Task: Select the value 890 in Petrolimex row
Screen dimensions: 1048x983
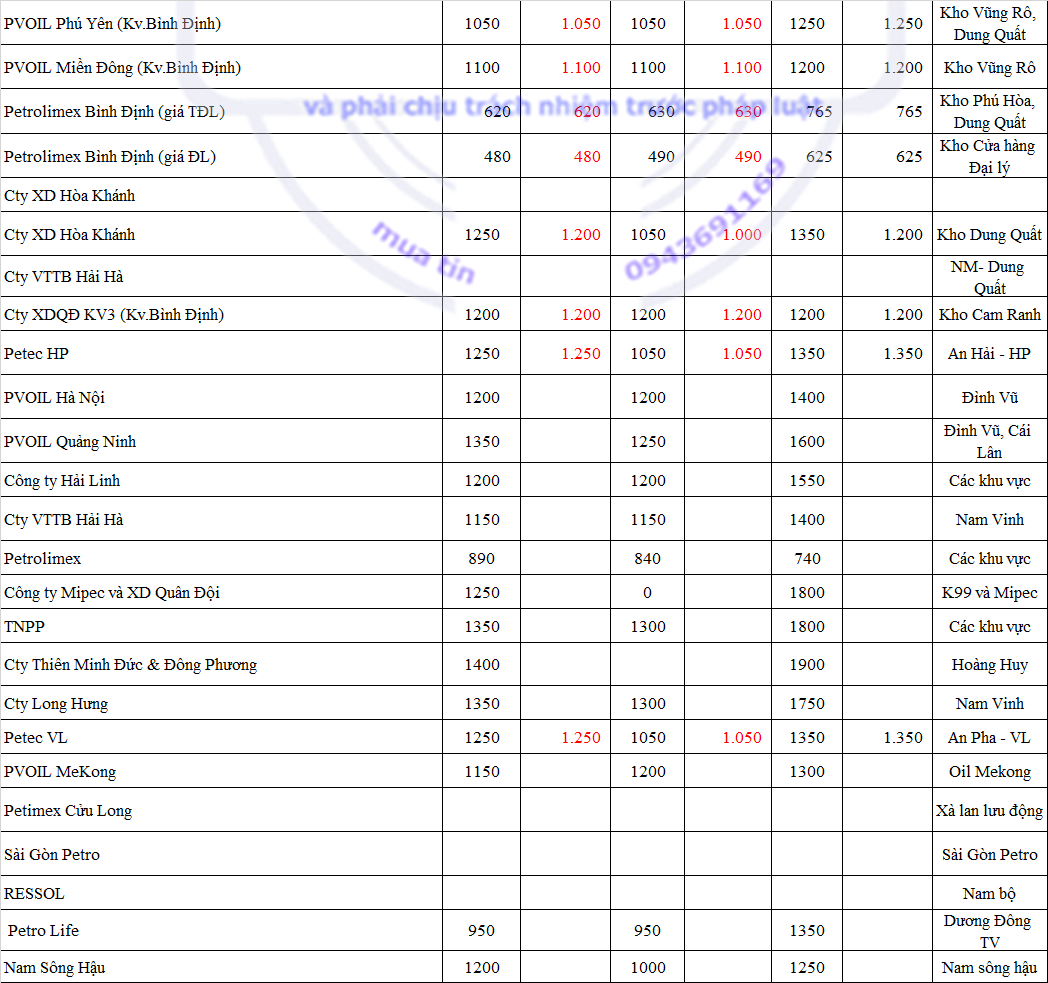Action: click(x=481, y=559)
